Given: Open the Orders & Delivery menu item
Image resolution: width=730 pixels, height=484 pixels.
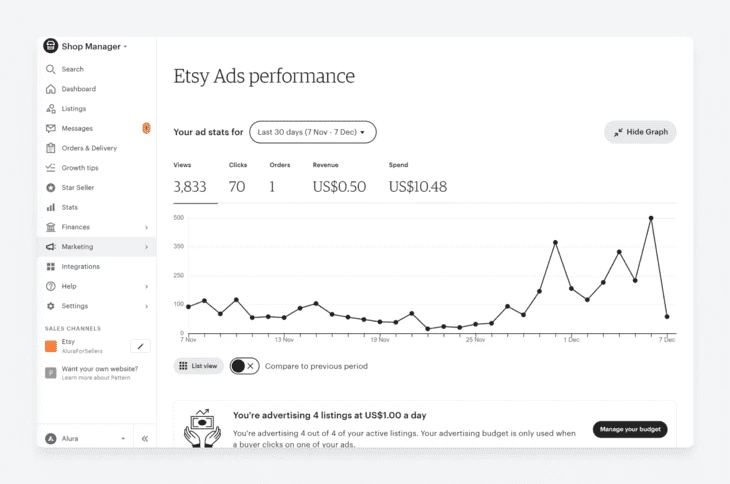Looking at the screenshot, I should click(97, 148).
